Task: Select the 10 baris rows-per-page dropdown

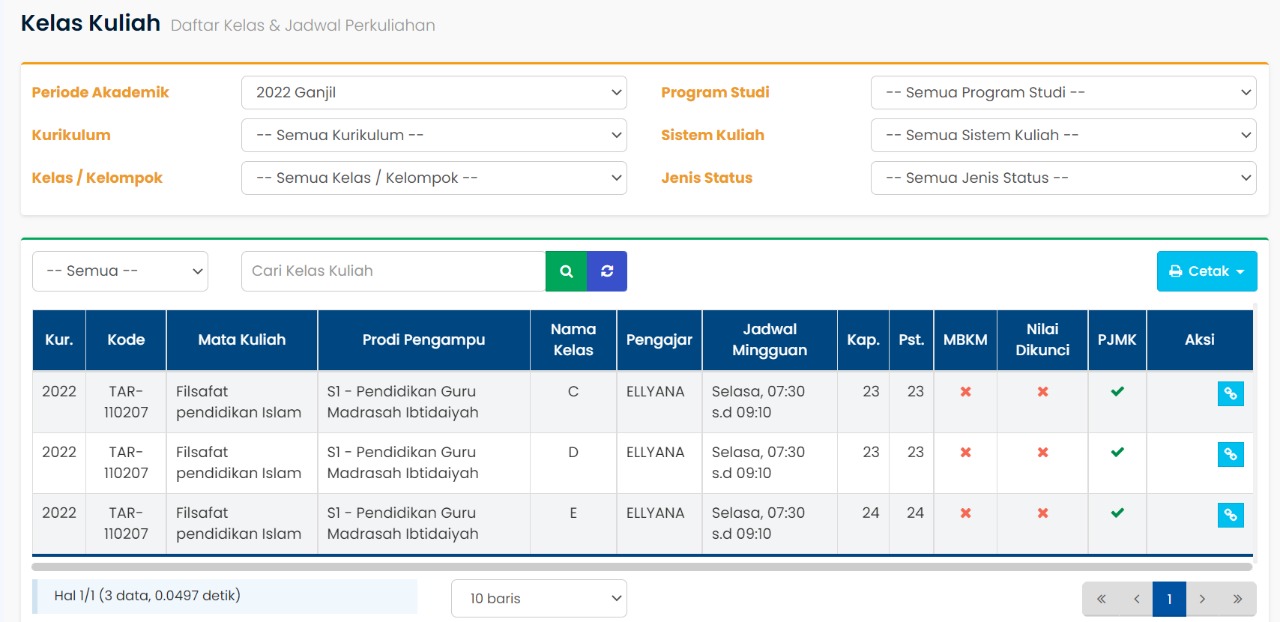Action: [538, 599]
